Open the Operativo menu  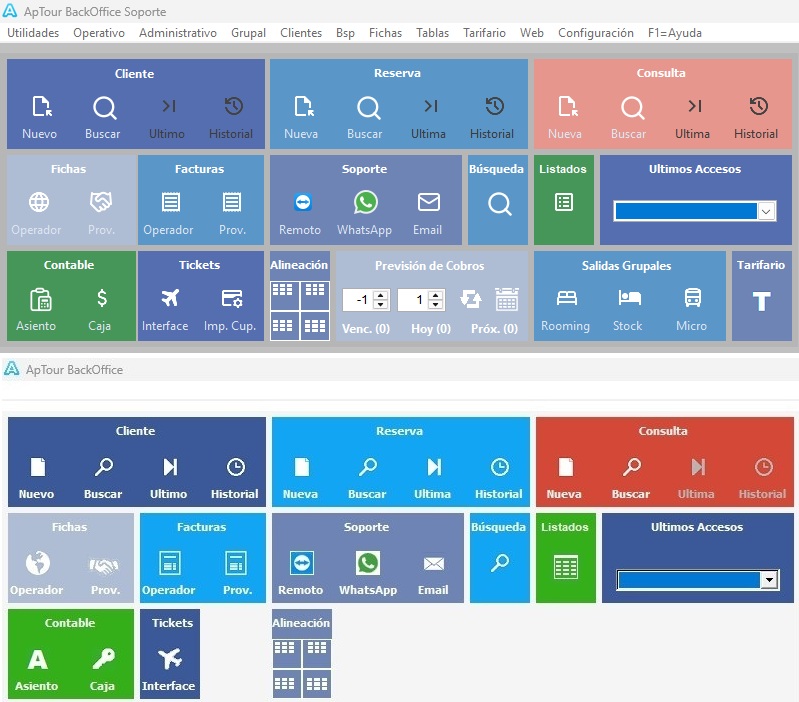click(99, 33)
